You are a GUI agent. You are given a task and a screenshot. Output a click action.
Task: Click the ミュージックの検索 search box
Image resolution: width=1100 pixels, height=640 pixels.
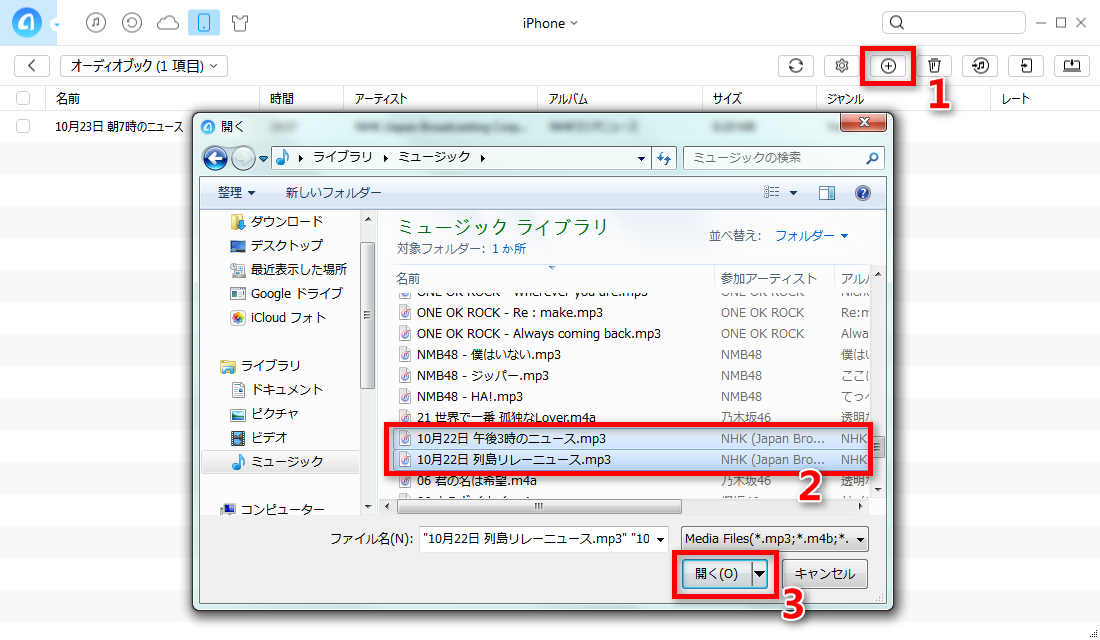pos(784,158)
